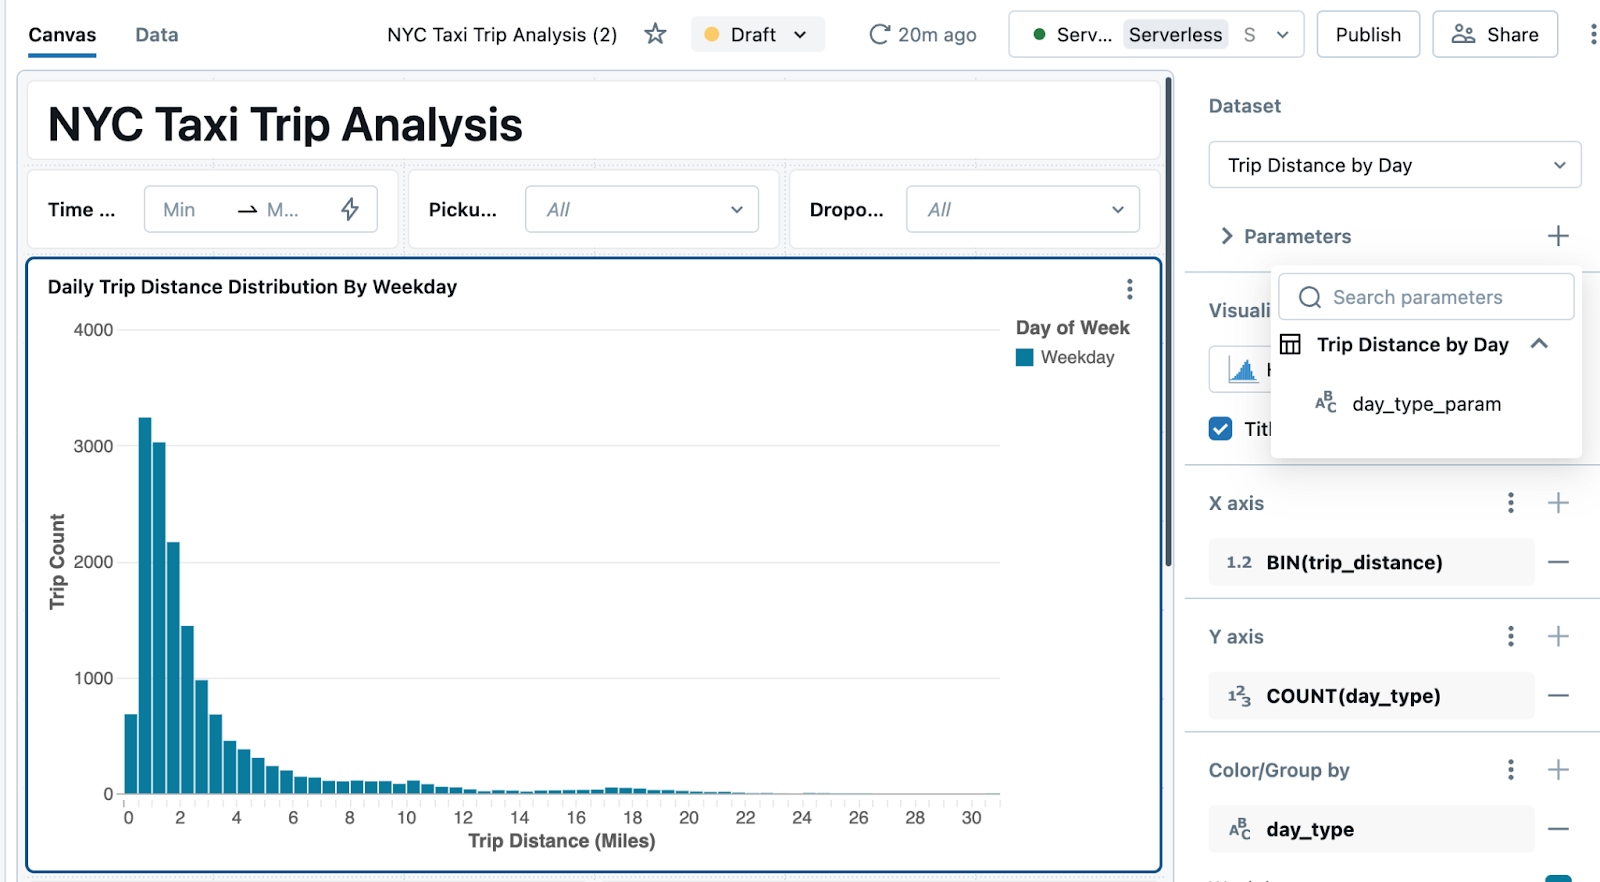Viewport: 1600px width, 882px height.
Task: Collapse the Trip Distance by Day parameter group
Action: pyautogui.click(x=1539, y=344)
